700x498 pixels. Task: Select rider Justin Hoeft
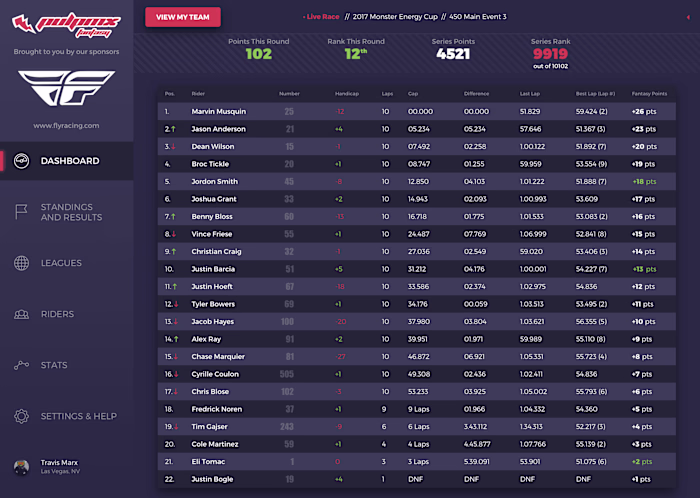pos(212,286)
